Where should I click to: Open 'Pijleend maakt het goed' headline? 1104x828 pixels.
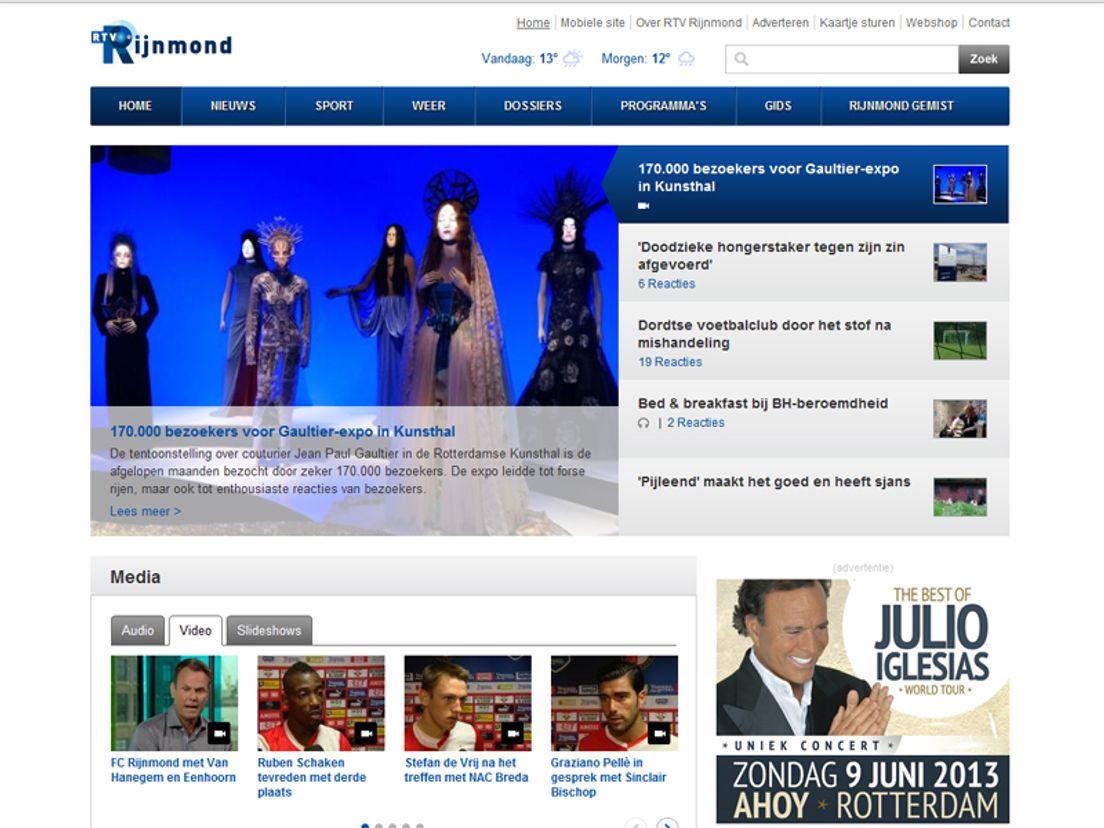(774, 482)
